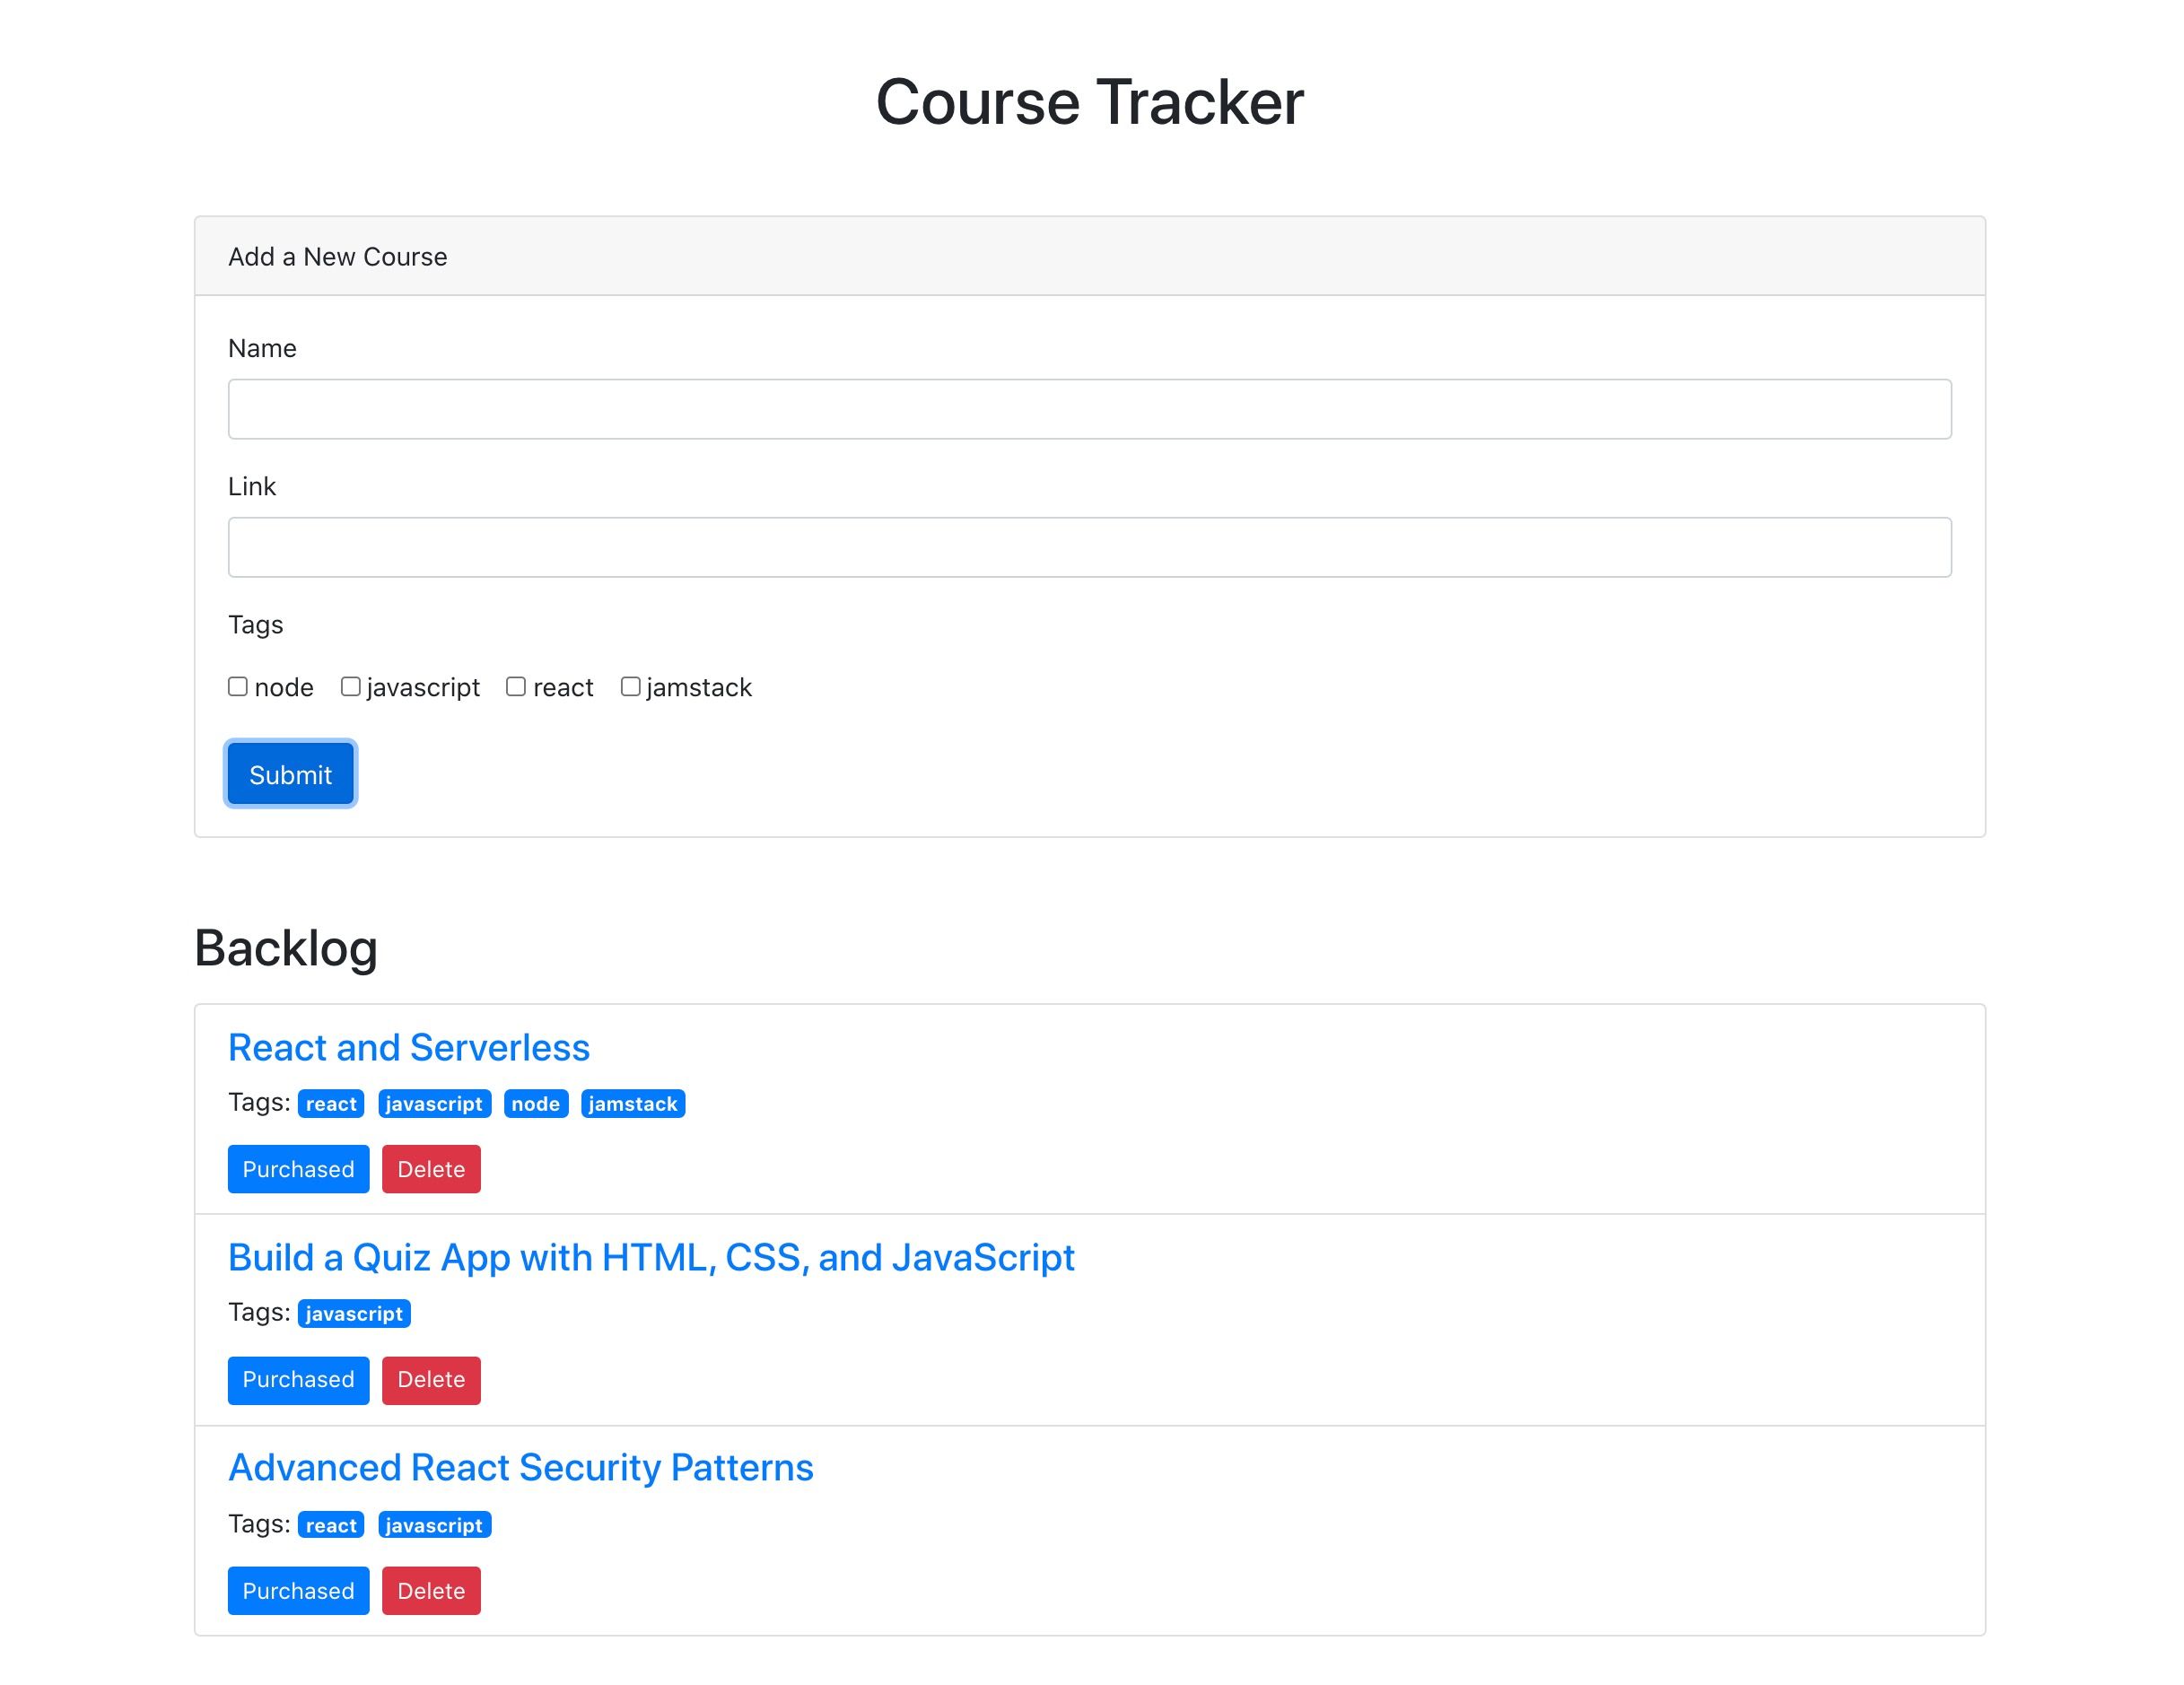Open the React and Serverless course link

[408, 1047]
